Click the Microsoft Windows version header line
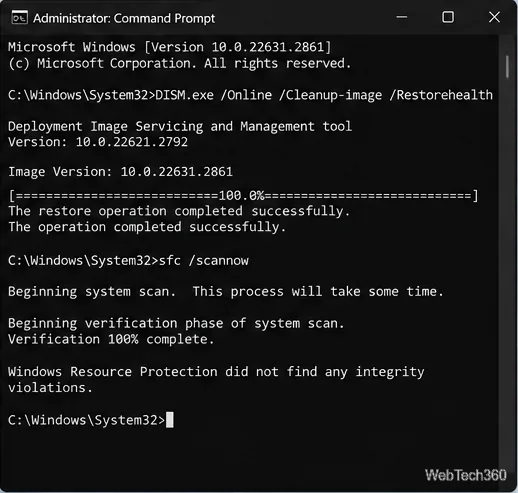Viewport: 518px width, 493px height. [169, 47]
